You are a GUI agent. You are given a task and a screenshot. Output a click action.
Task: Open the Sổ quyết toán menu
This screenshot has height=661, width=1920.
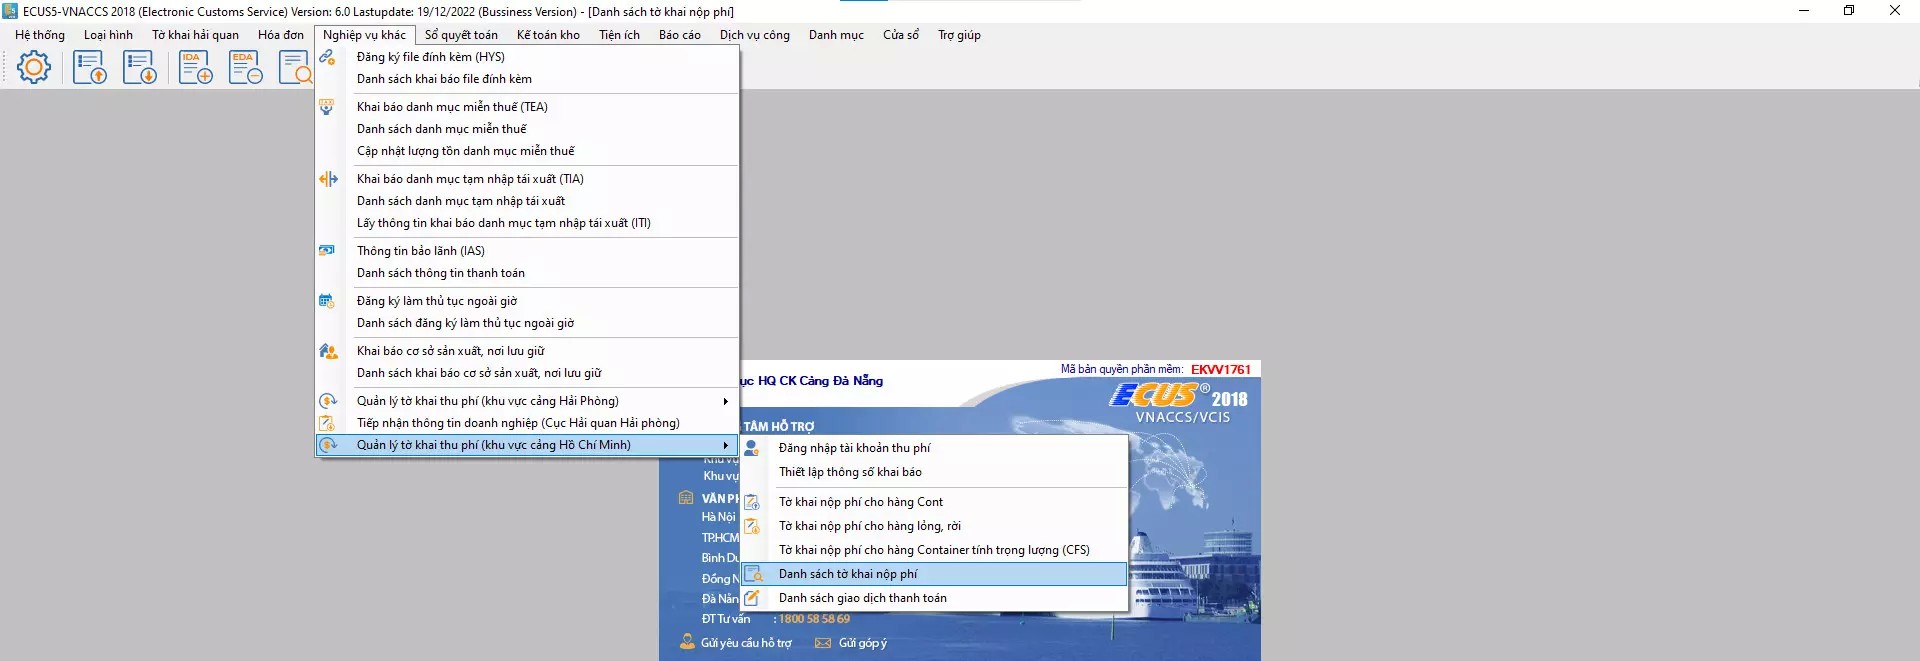pyautogui.click(x=461, y=35)
